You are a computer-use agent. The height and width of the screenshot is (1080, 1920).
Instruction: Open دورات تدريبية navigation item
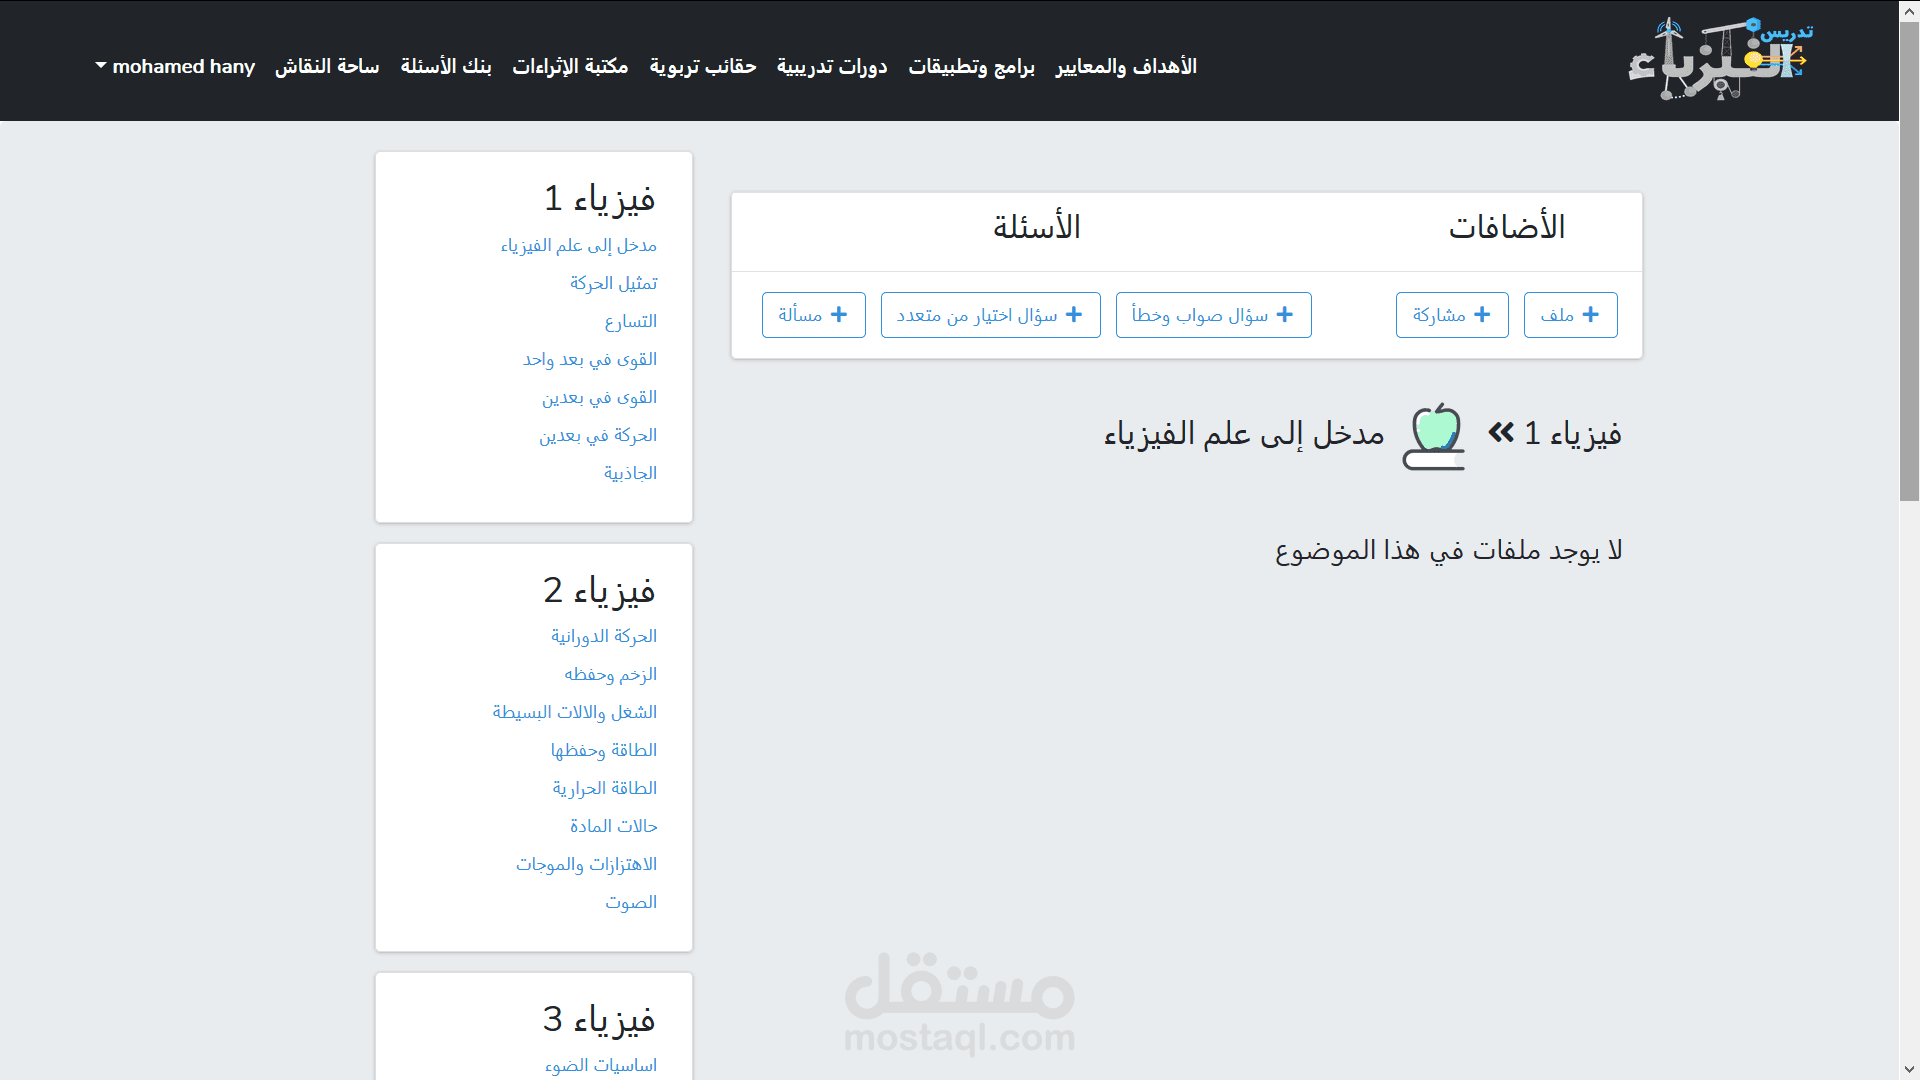point(832,66)
